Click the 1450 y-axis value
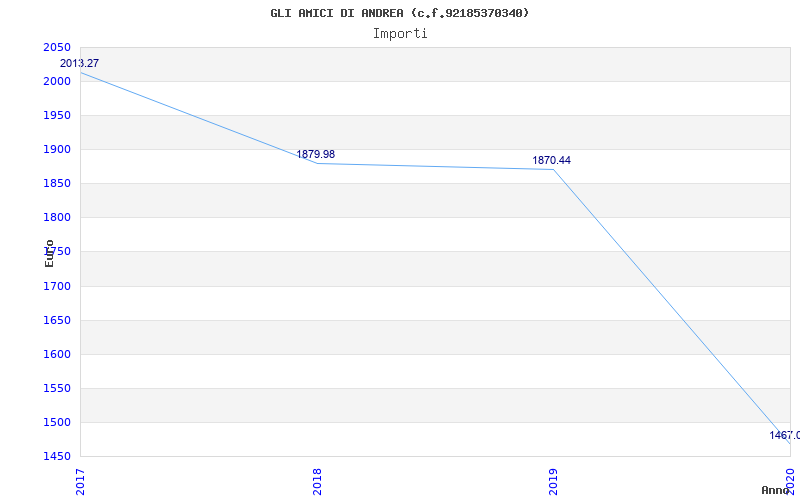 coord(57,456)
